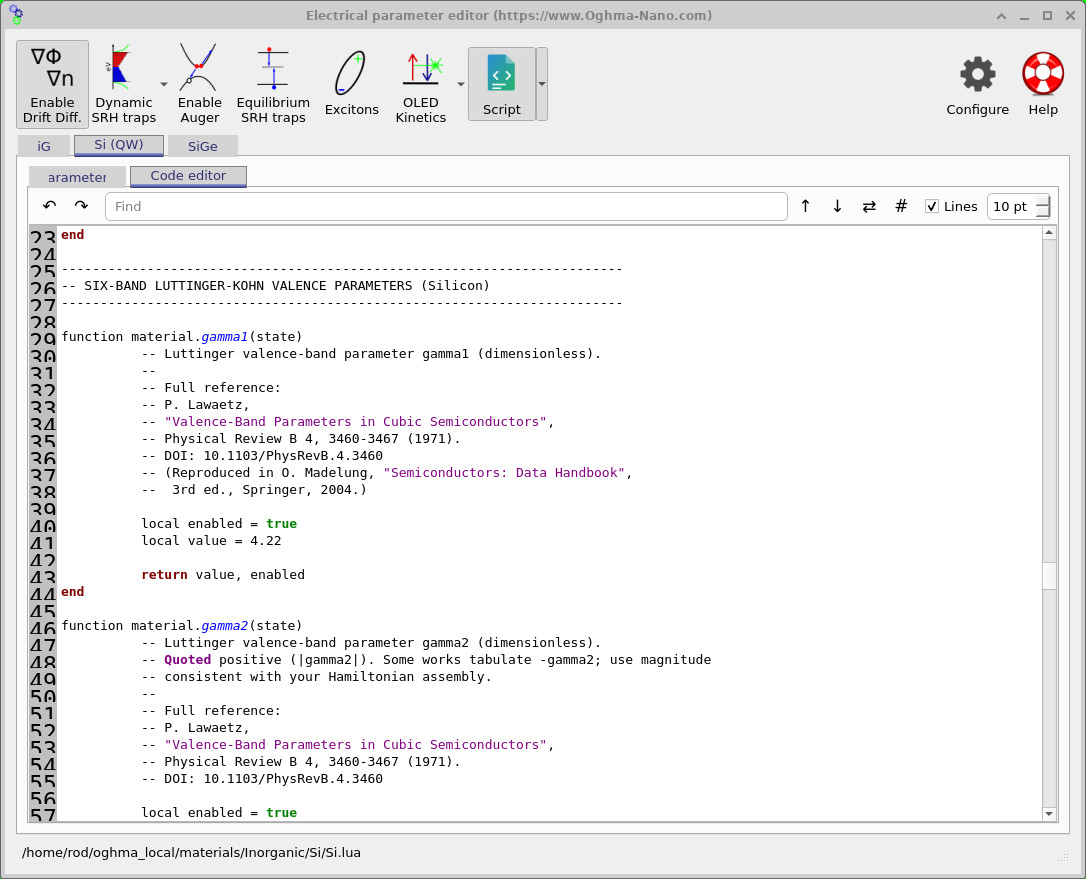Find next match with down arrow

point(837,206)
